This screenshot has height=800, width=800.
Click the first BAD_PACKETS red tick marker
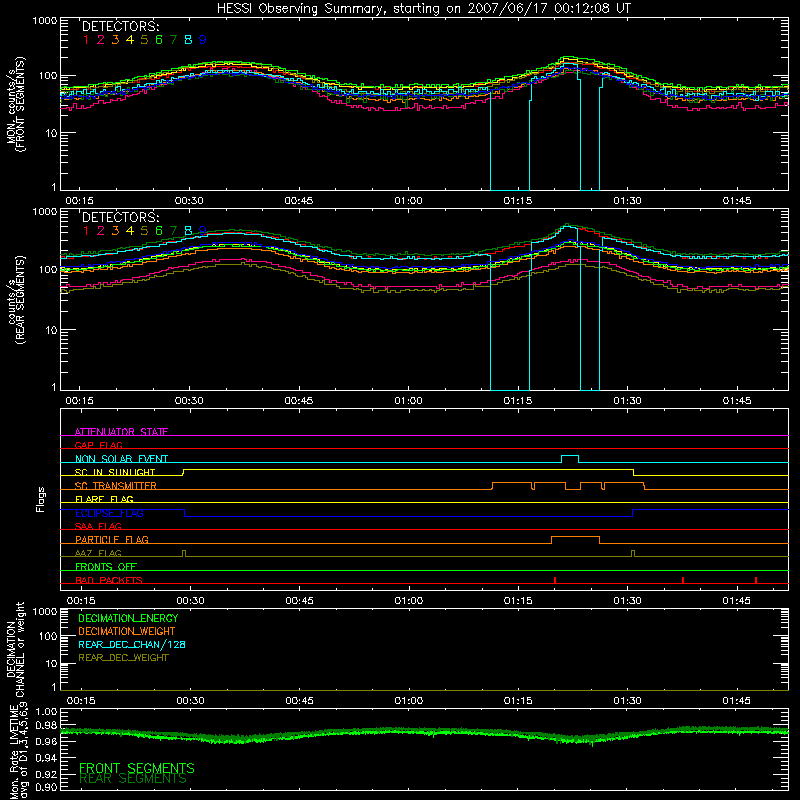coord(555,580)
